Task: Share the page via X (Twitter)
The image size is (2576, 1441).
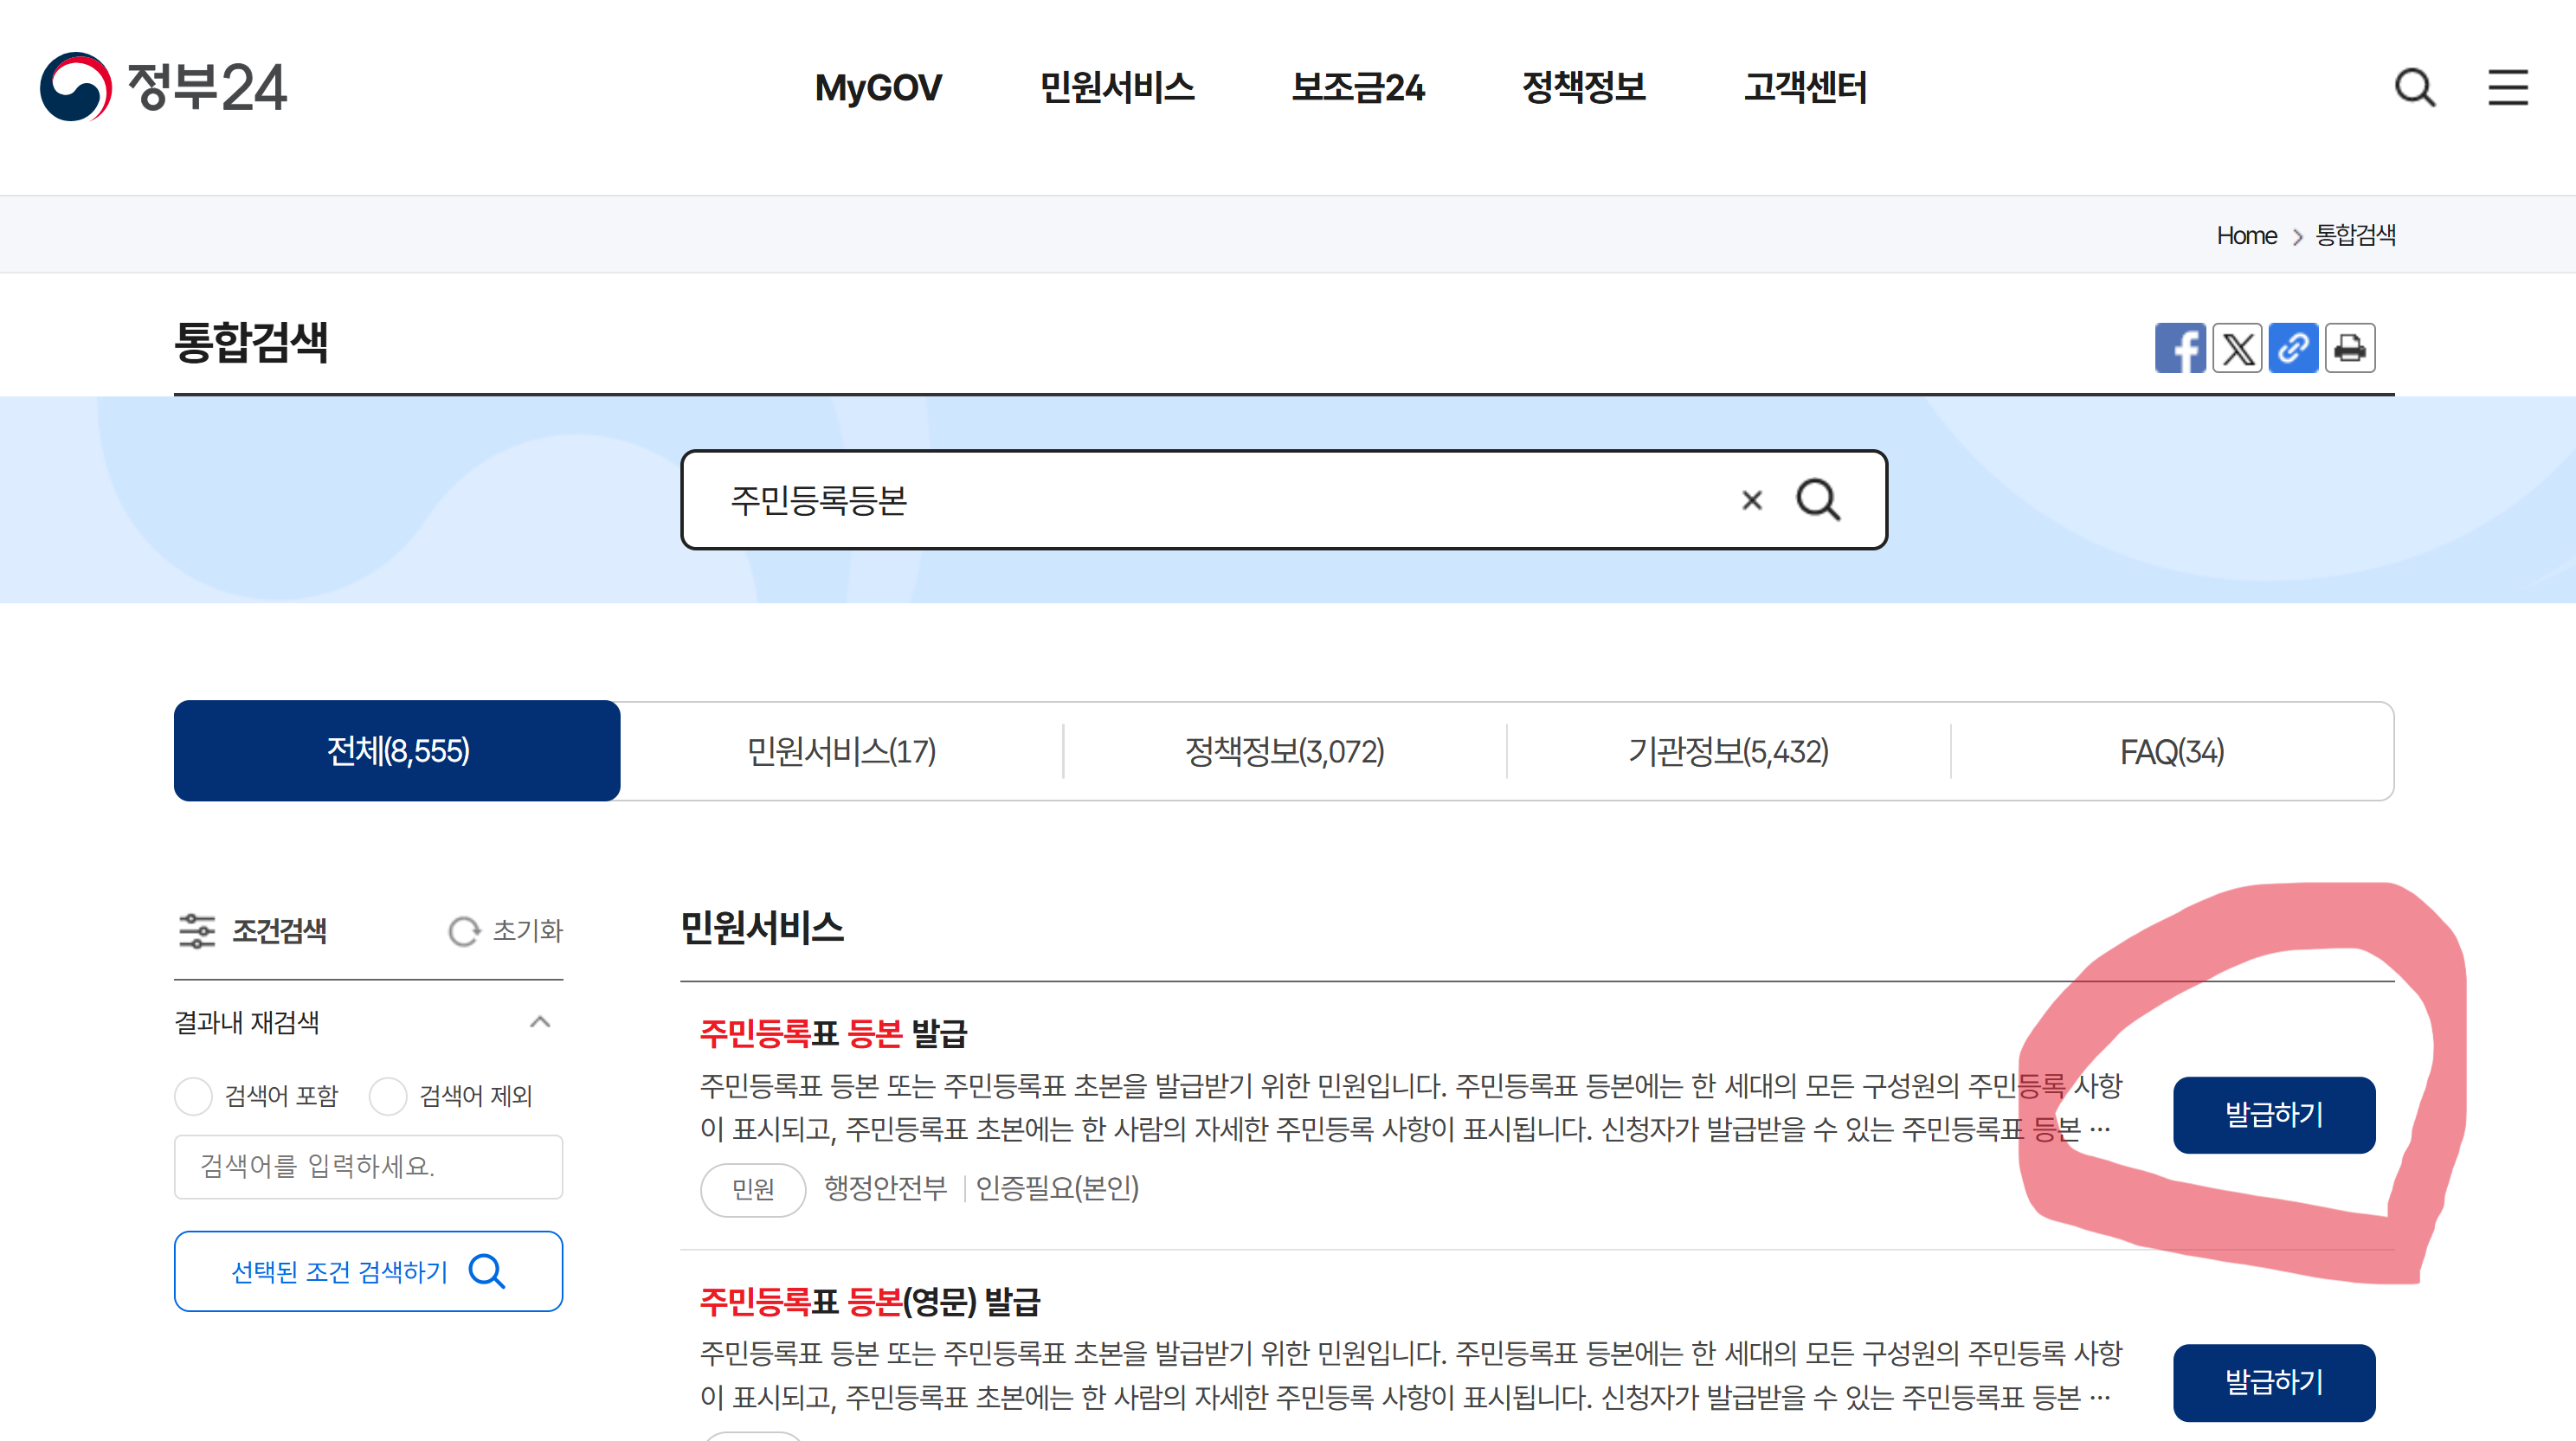Action: point(2237,347)
